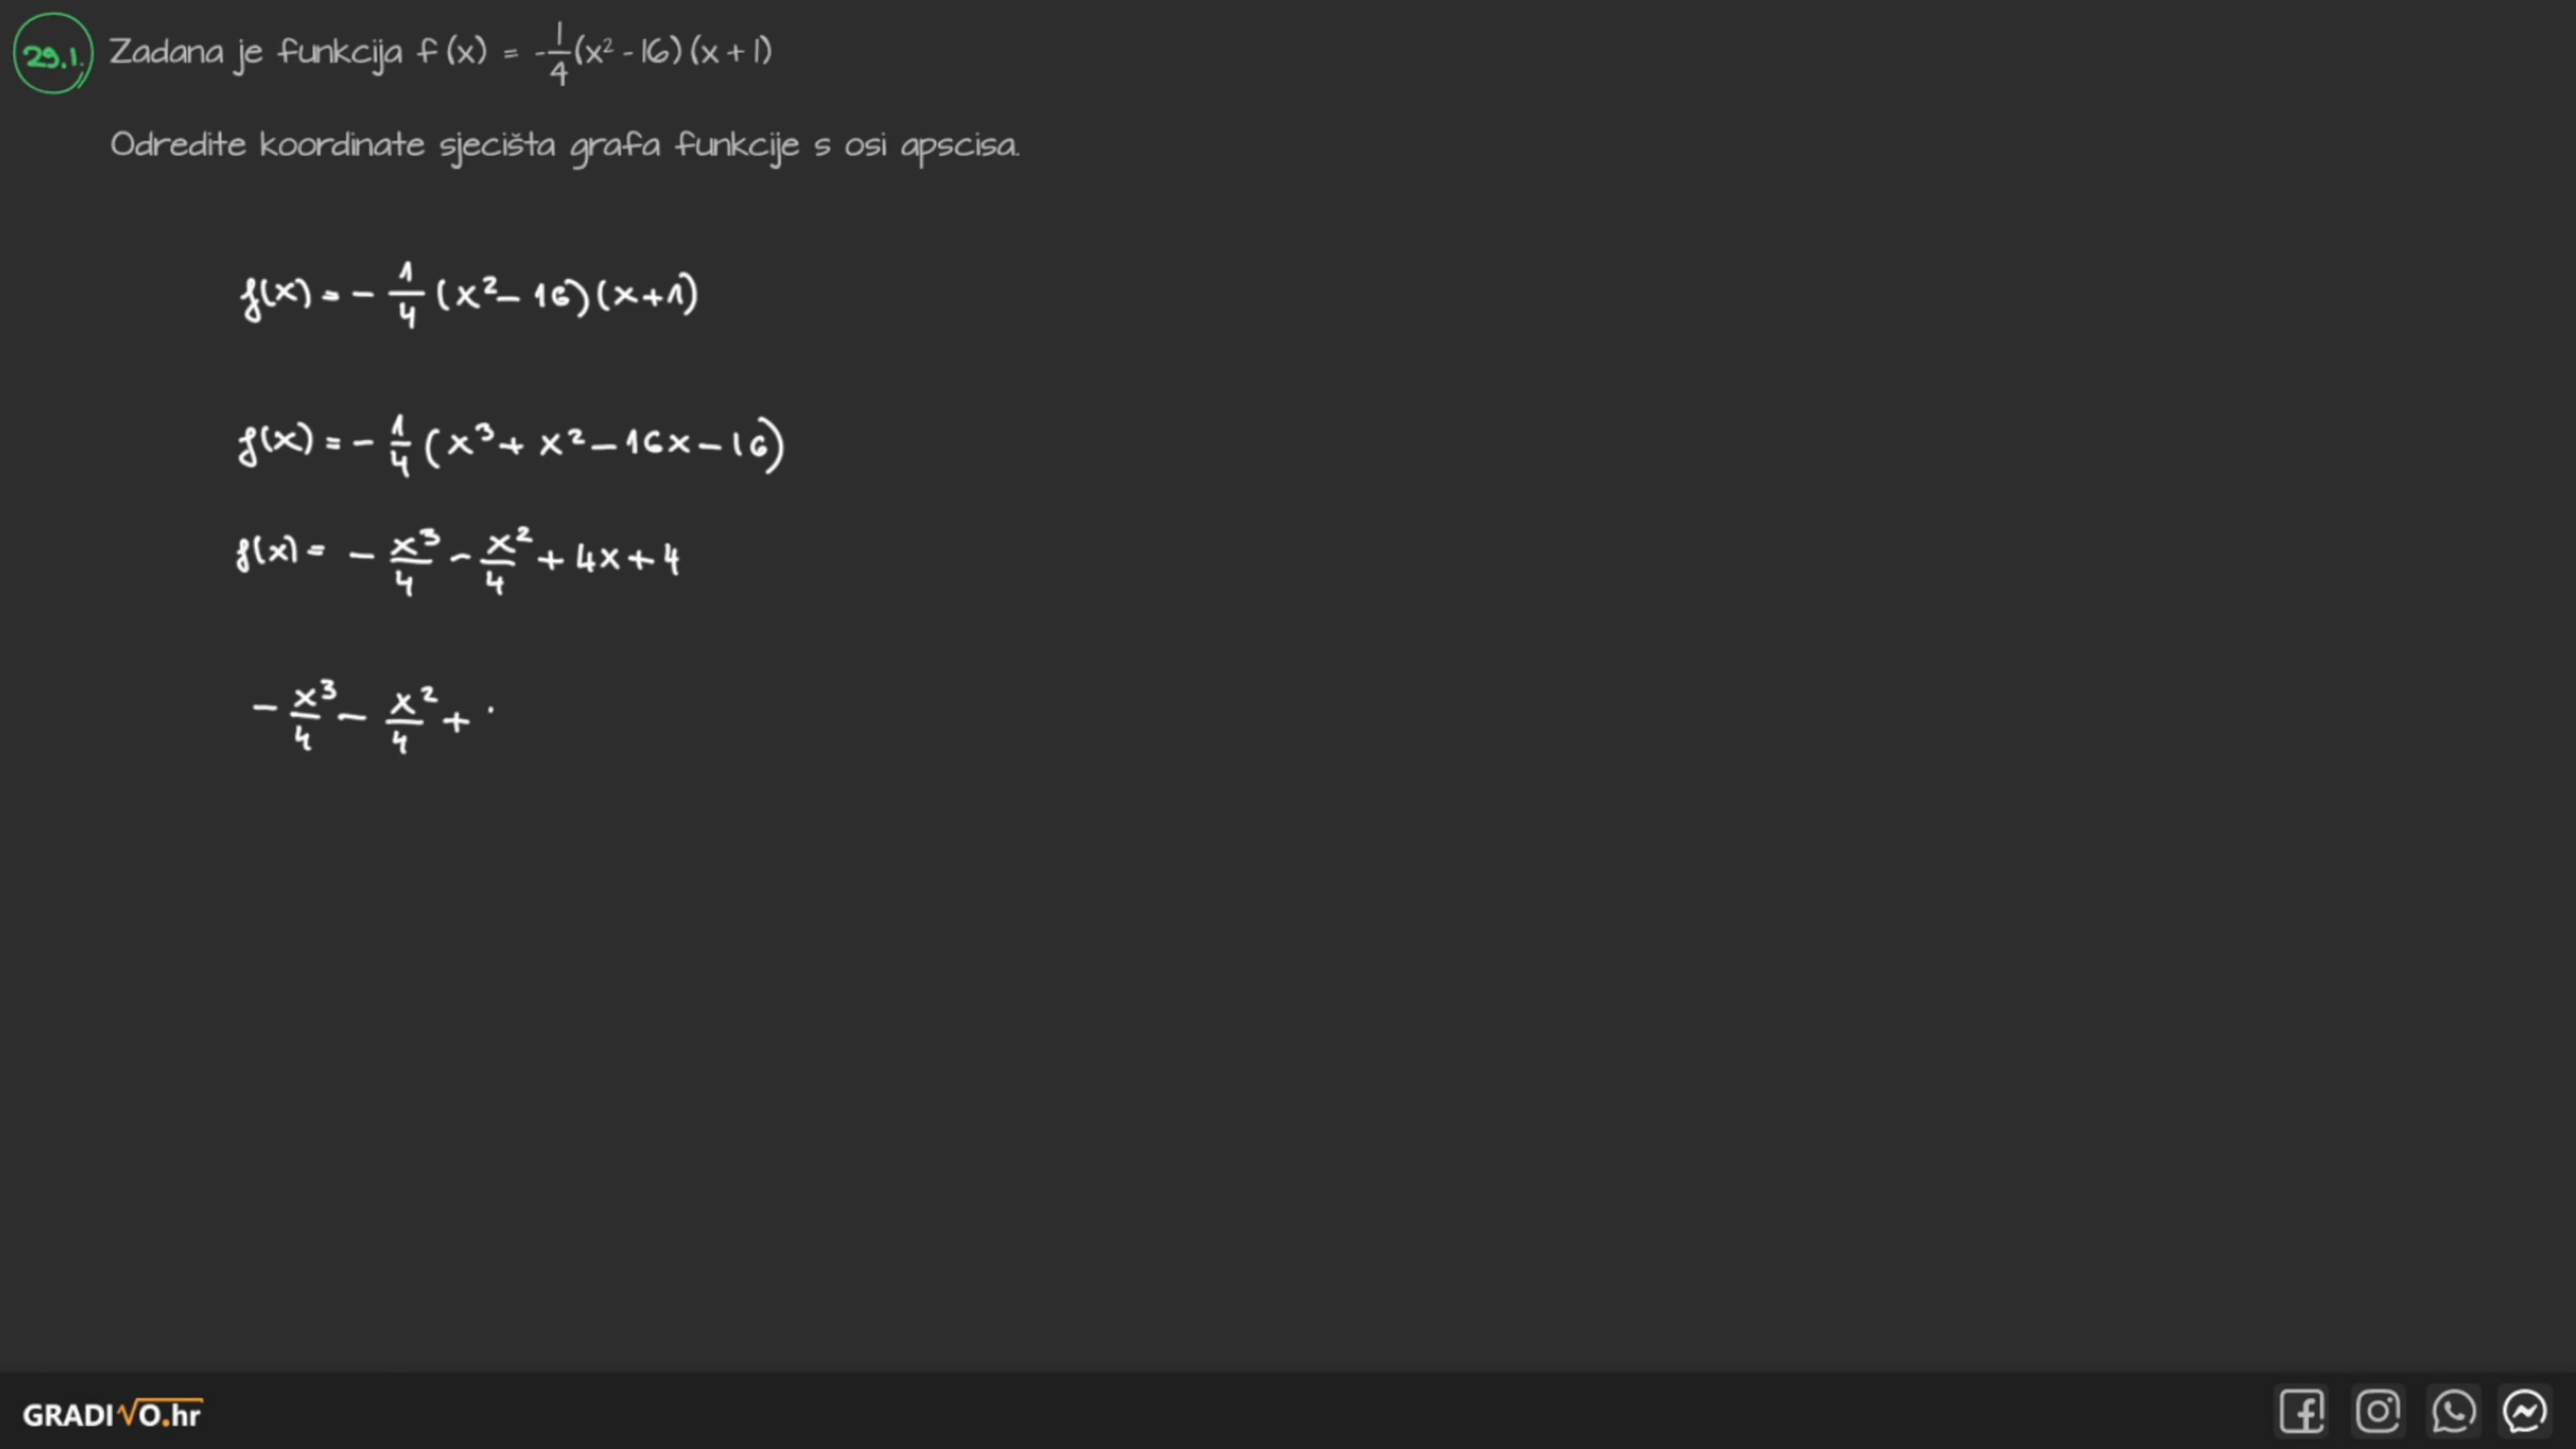Viewport: 2576px width, 1449px height.
Task: Click the printed fraction 1/4 in heading
Action: coord(558,54)
